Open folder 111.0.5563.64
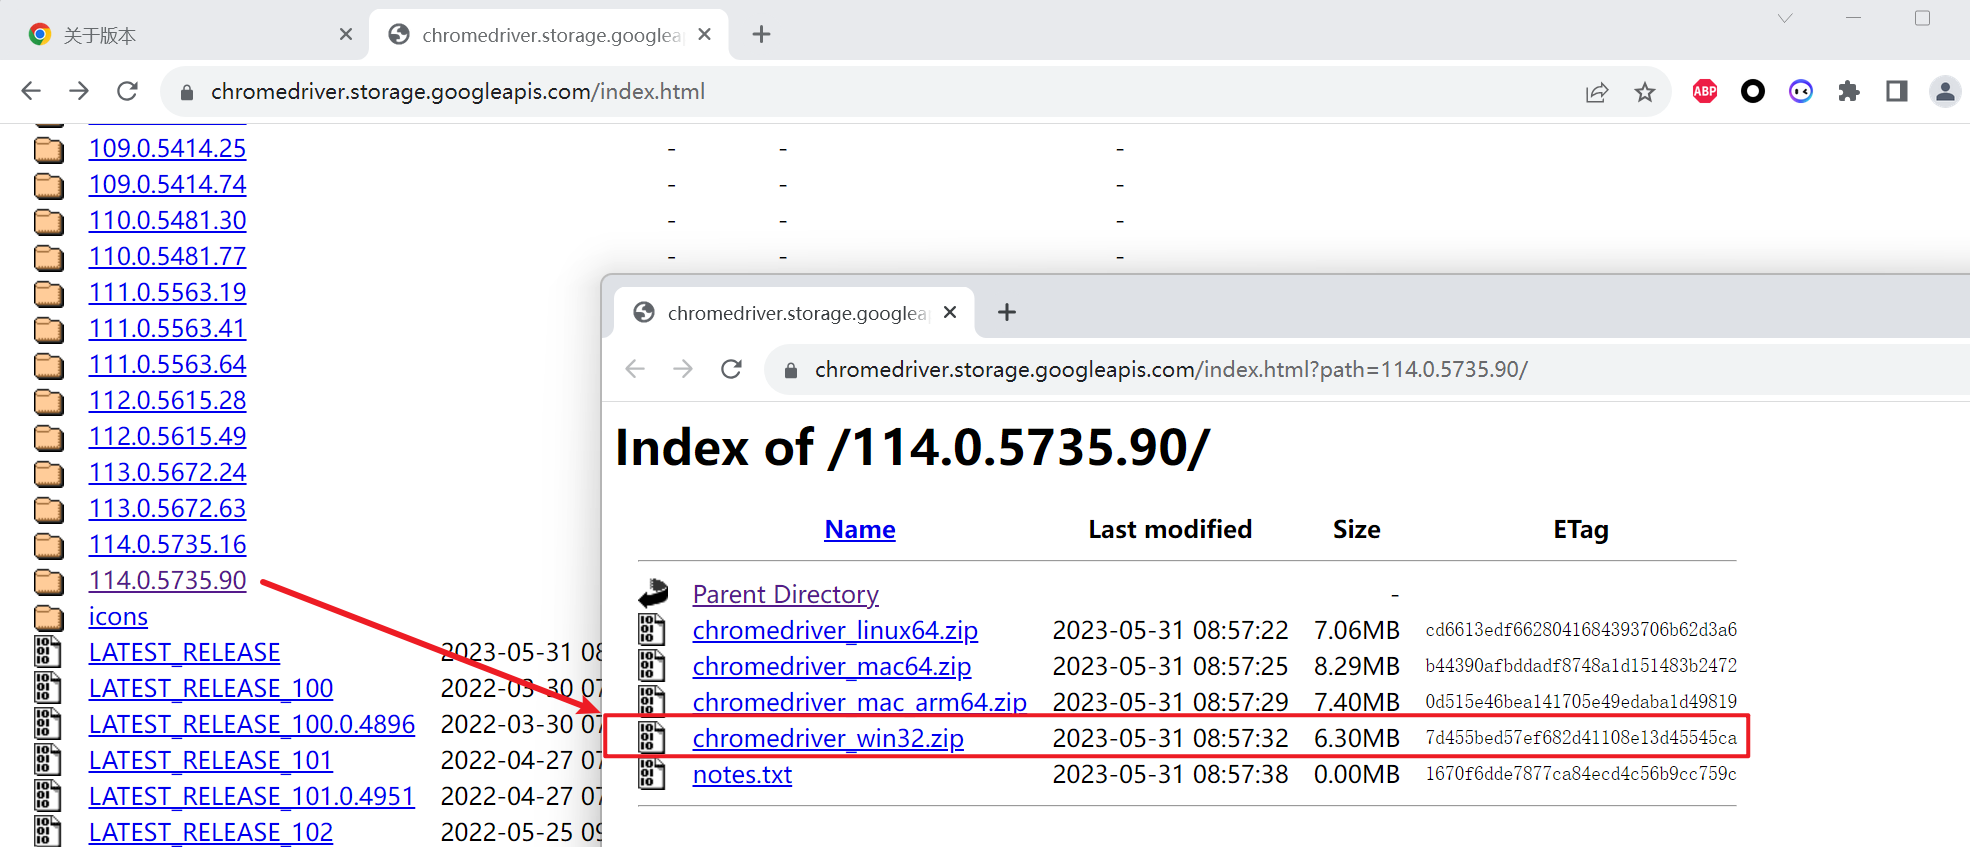1970x847 pixels. tap(167, 364)
